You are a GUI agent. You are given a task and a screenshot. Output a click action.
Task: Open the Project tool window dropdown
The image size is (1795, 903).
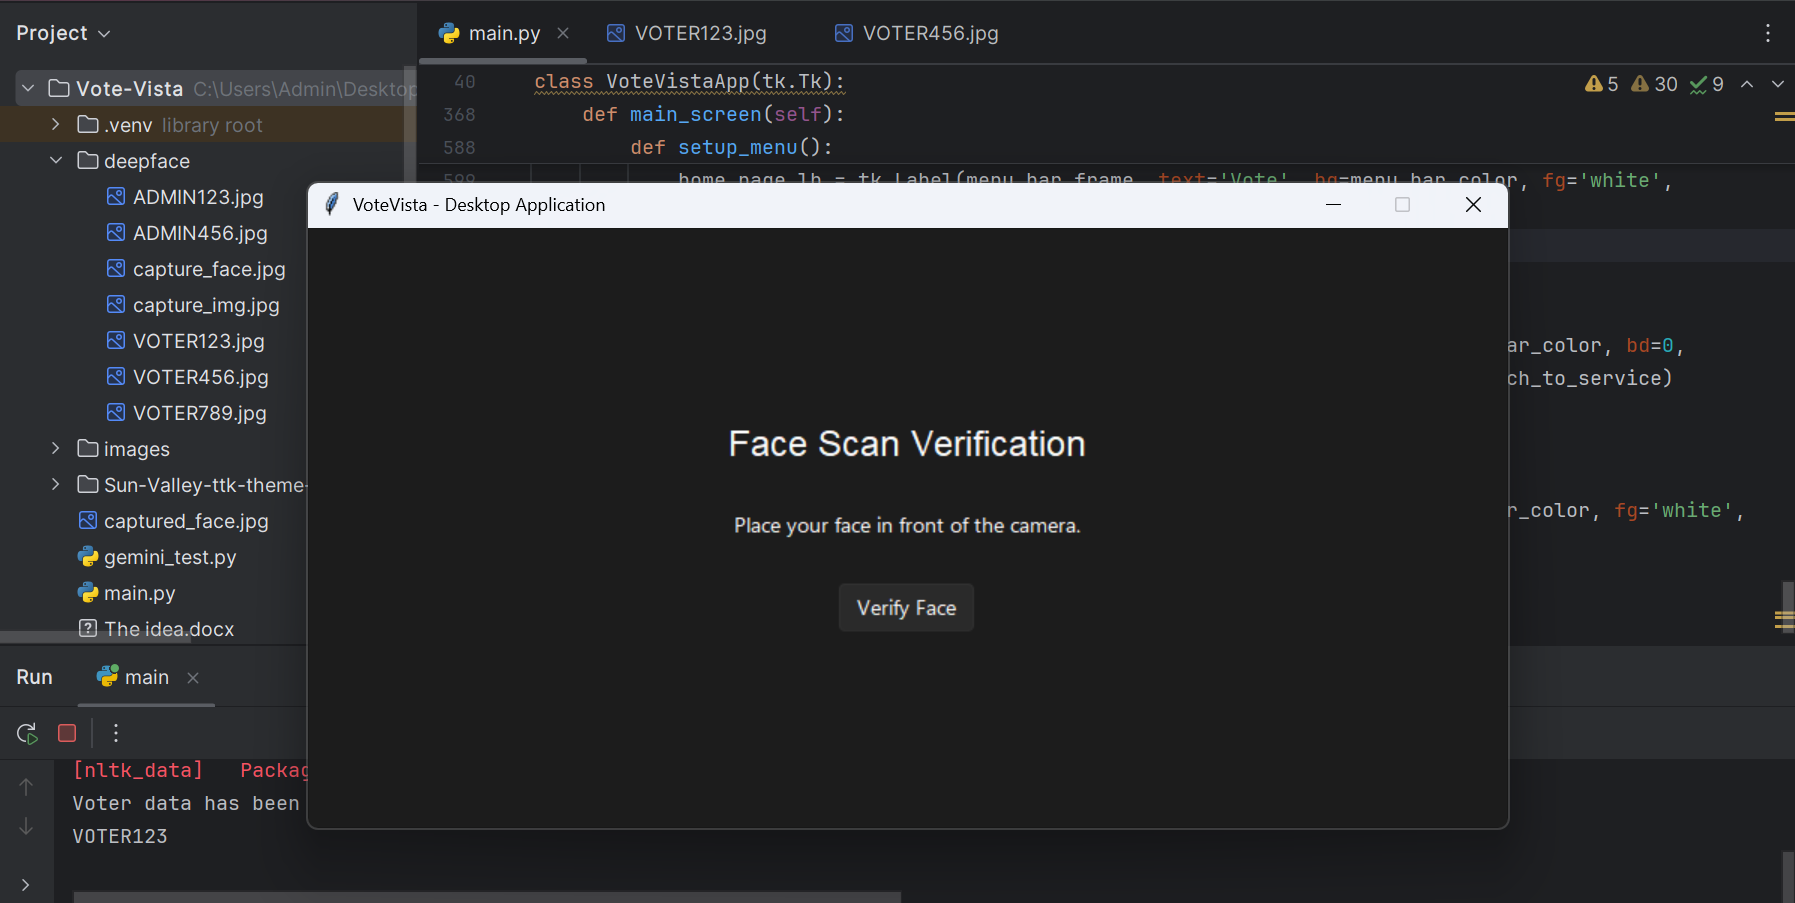pos(63,33)
